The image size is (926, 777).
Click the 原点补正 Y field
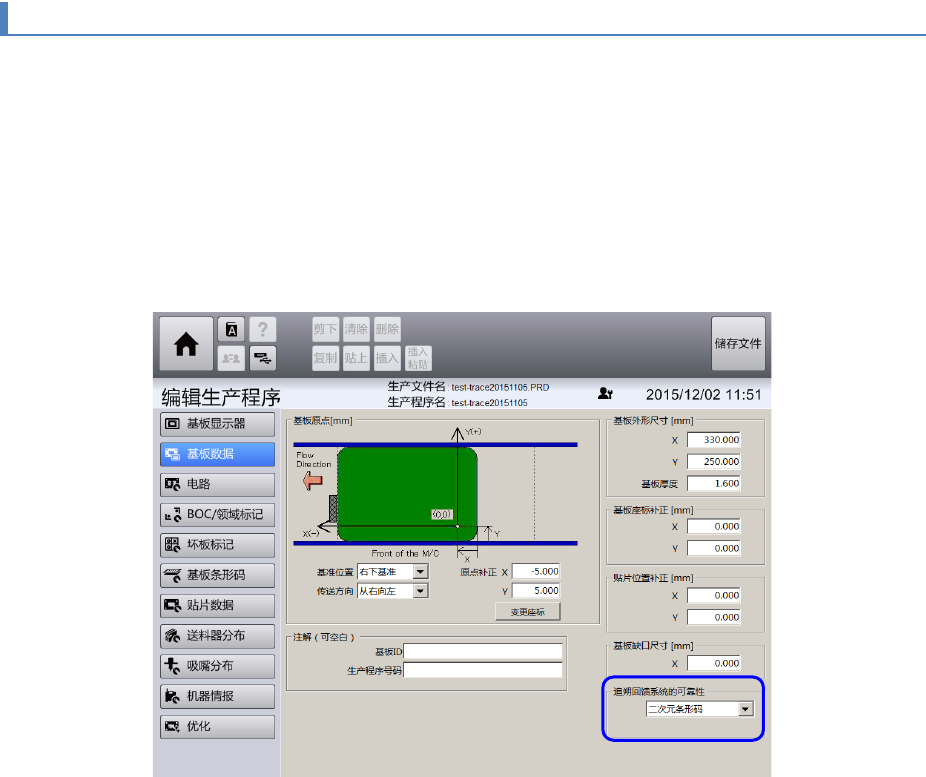point(536,590)
